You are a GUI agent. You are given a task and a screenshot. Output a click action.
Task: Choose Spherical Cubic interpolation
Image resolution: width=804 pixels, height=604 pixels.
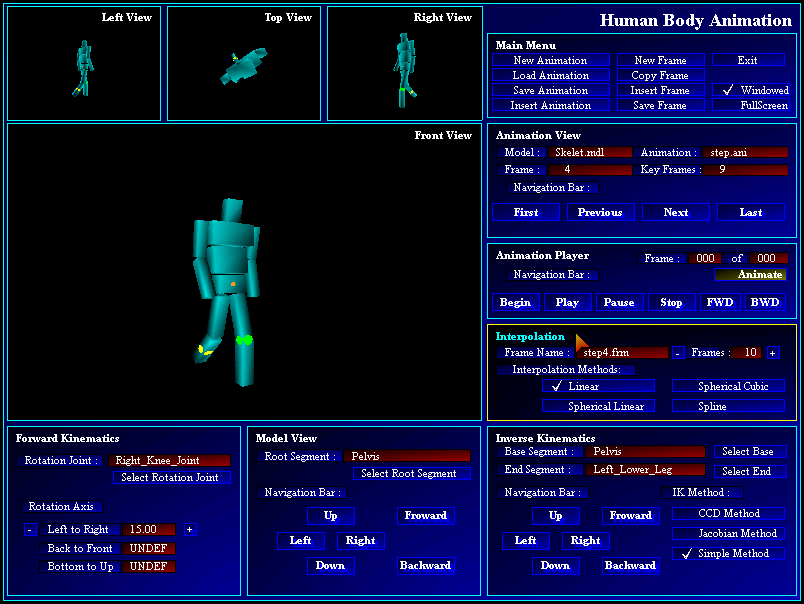point(729,386)
